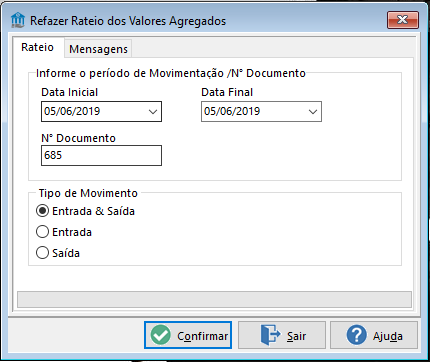Viewport: 430px width, 362px height.
Task: Open the Mensagens tab
Action: 98,49
